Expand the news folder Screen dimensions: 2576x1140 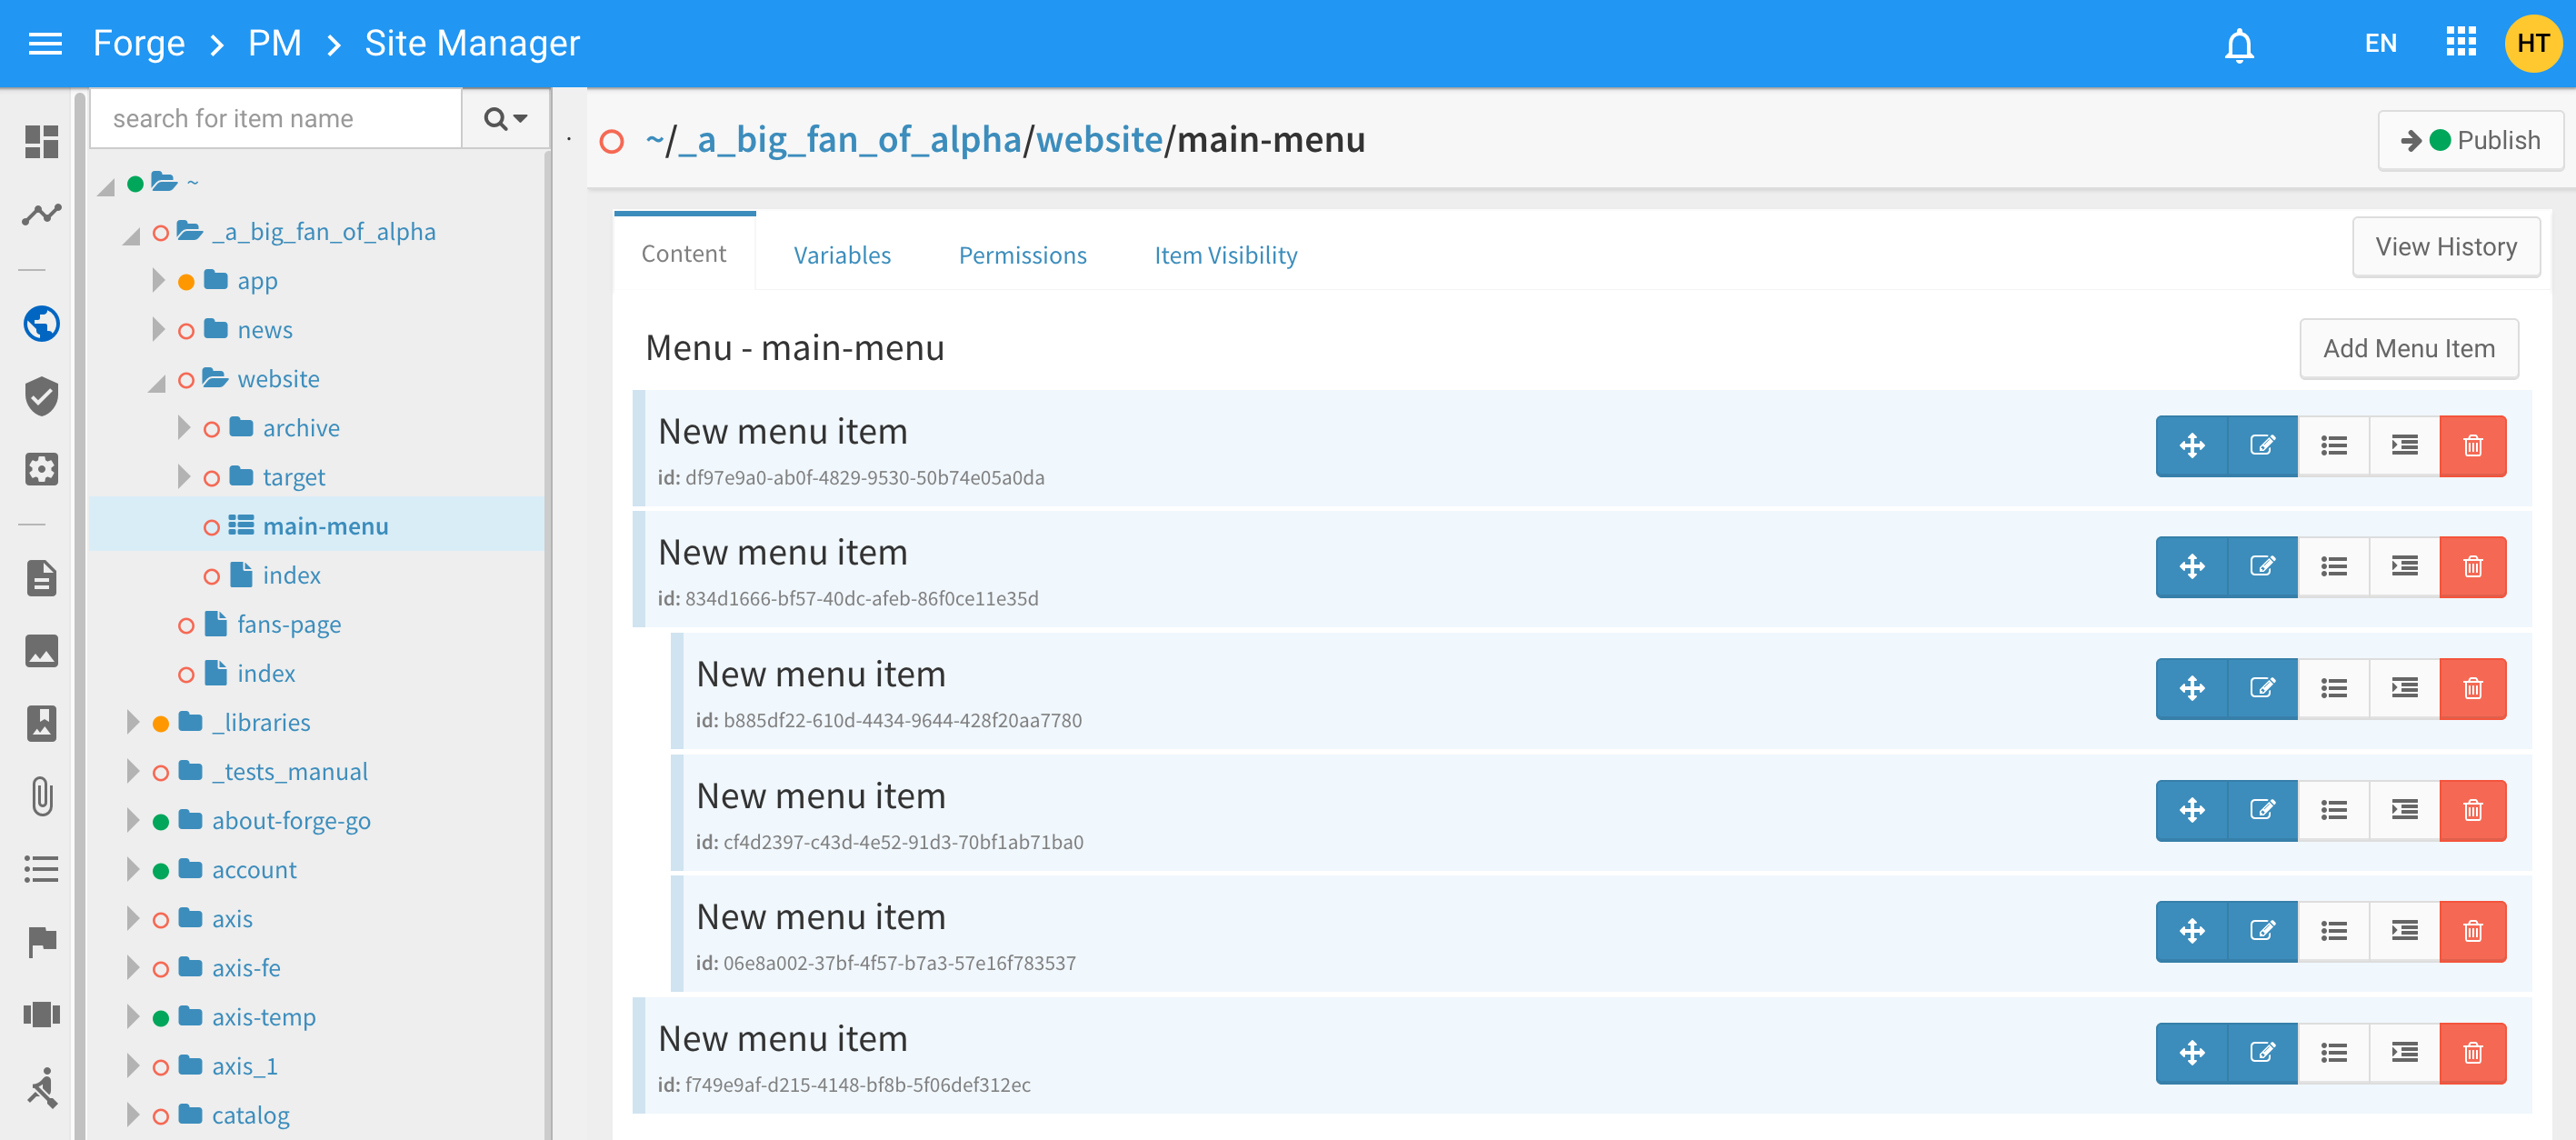click(158, 329)
